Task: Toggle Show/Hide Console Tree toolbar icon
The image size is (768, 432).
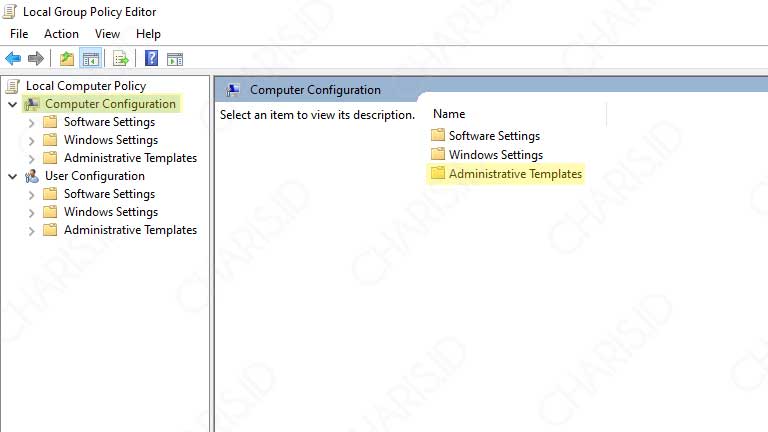Action: click(90, 59)
